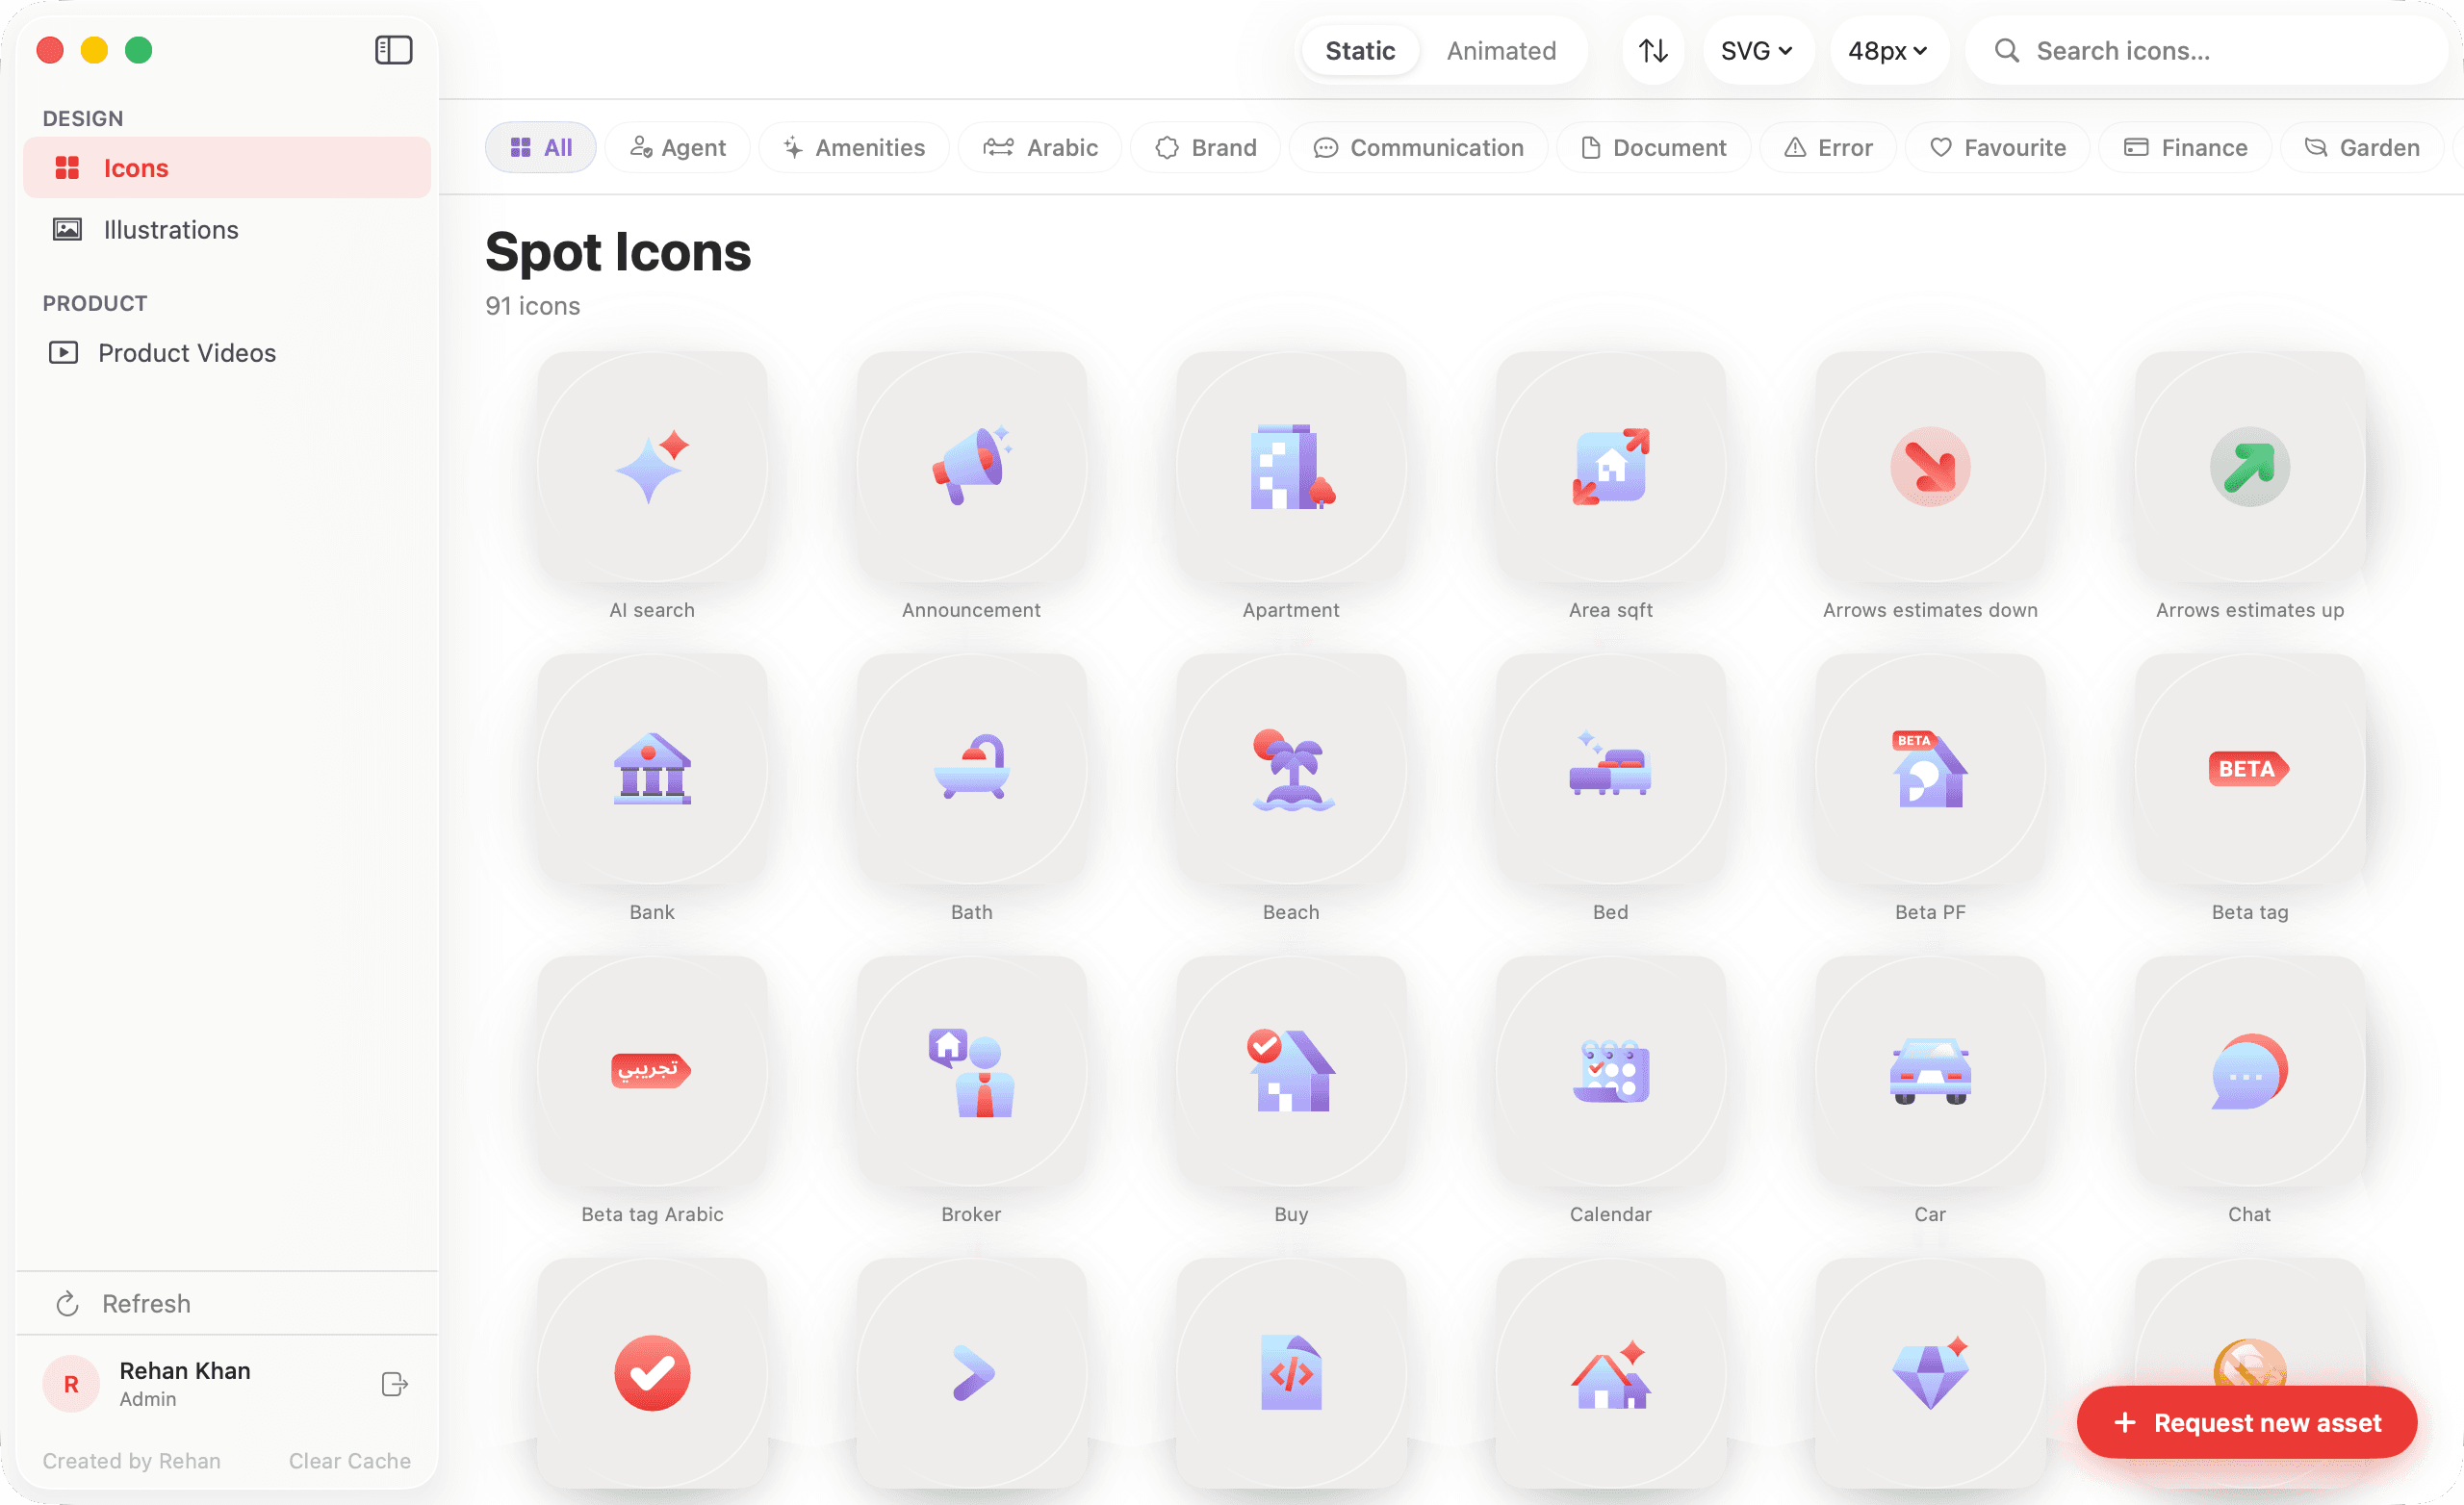Filter by Finance category
The width and height of the screenshot is (2464, 1505).
pos(2185,148)
